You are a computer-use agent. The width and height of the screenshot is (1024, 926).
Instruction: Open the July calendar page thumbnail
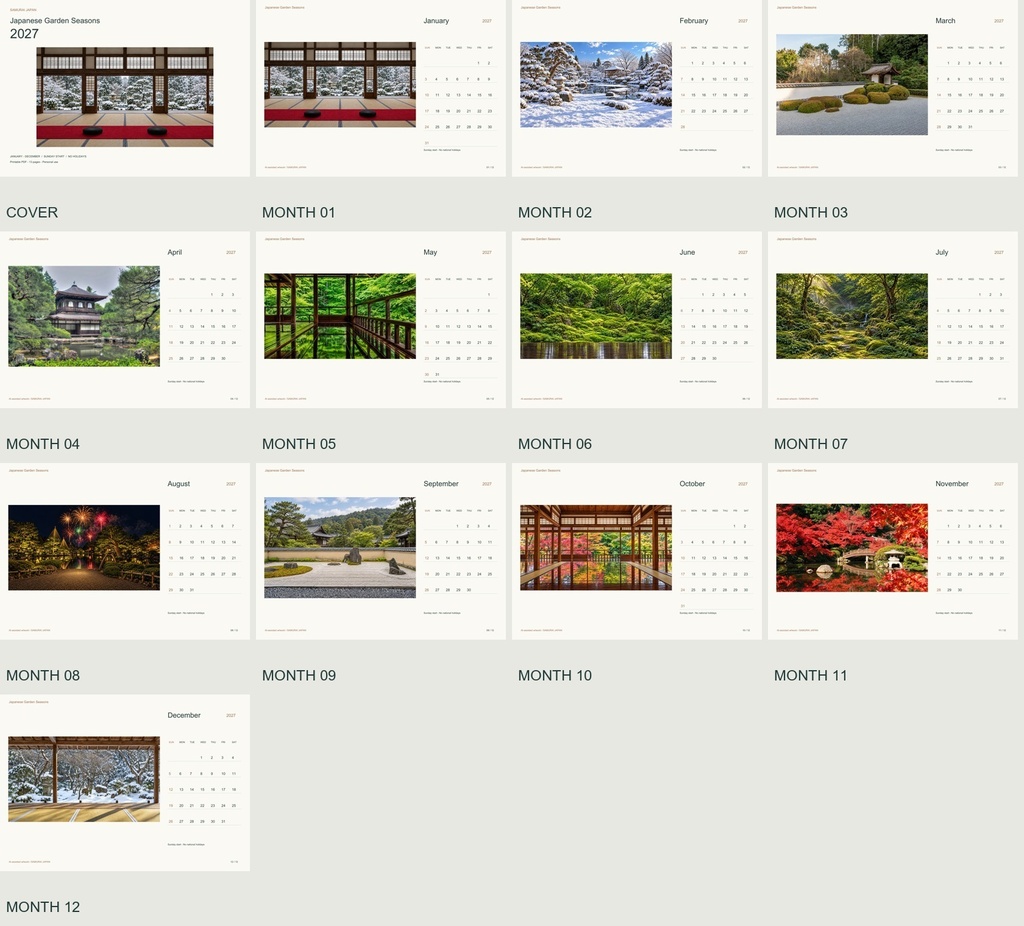[893, 320]
